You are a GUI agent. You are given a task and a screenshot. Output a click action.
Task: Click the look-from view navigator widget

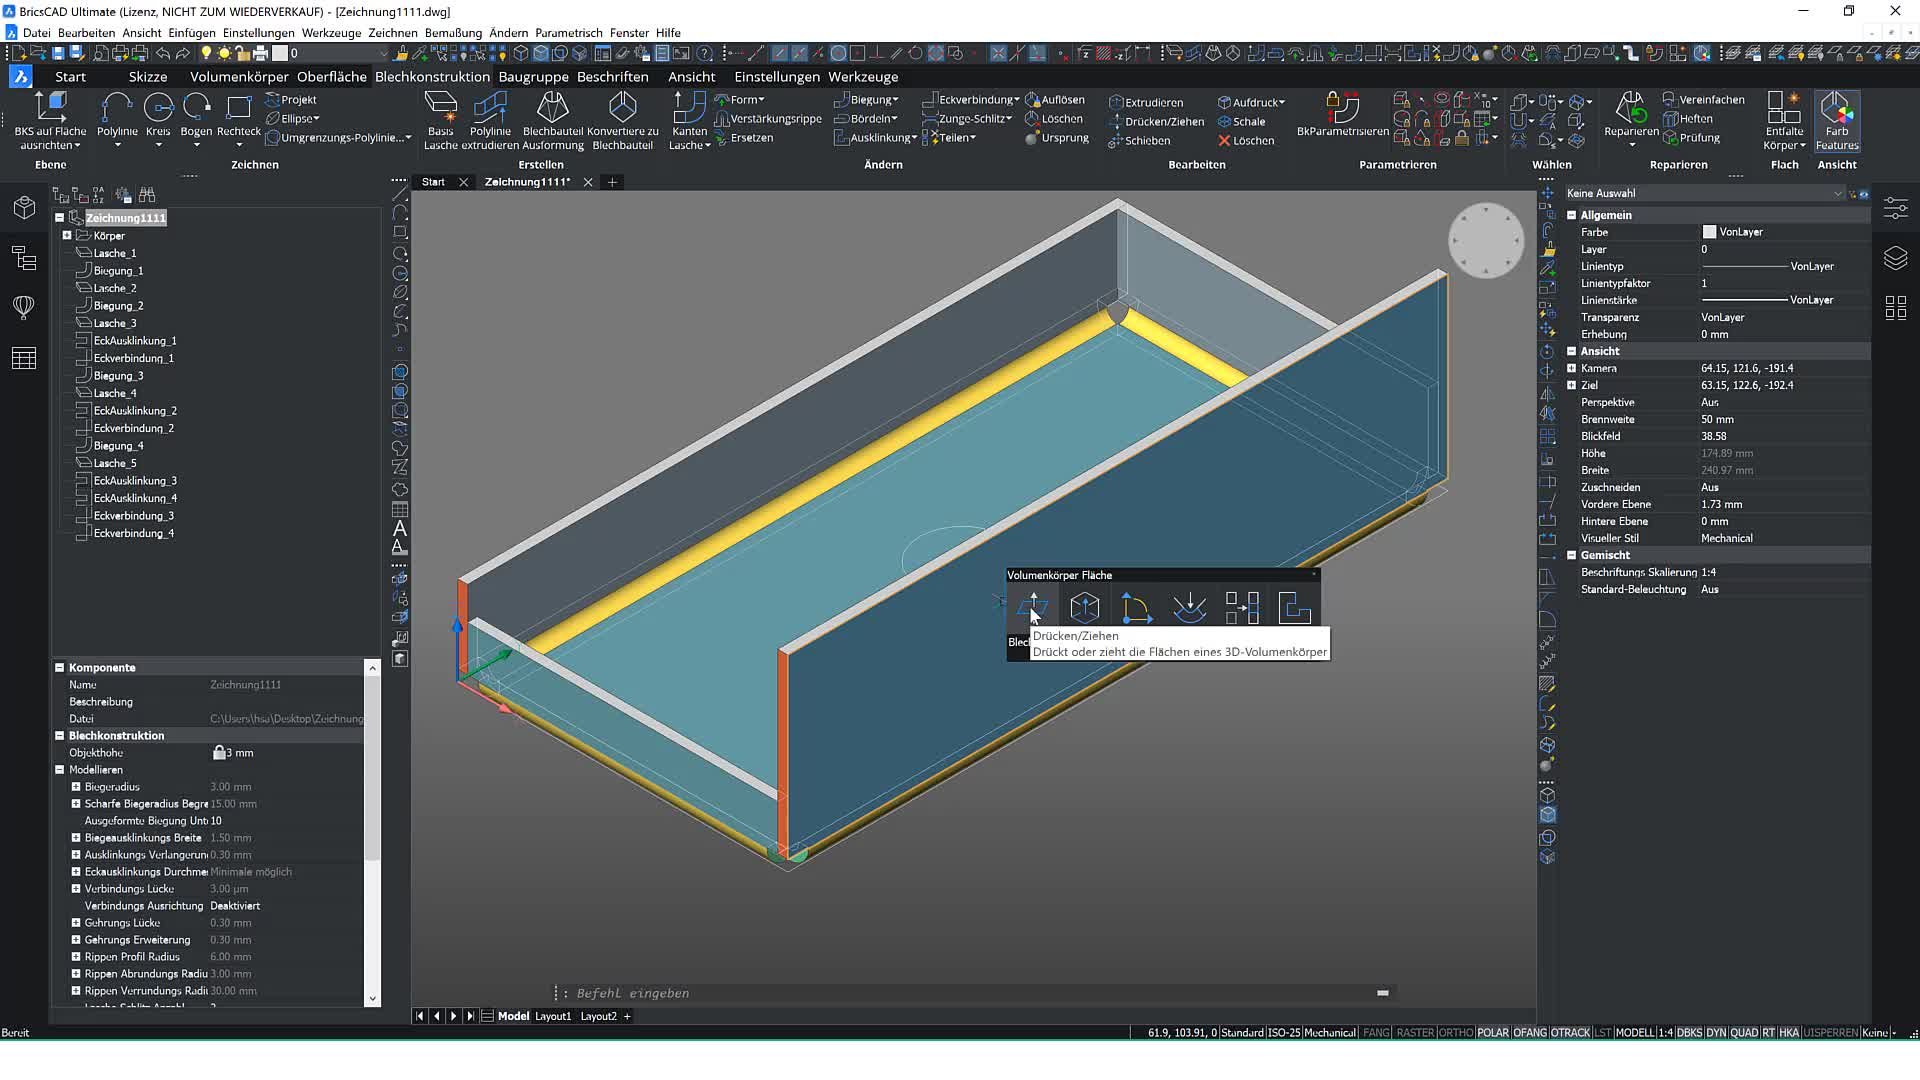coord(1485,241)
